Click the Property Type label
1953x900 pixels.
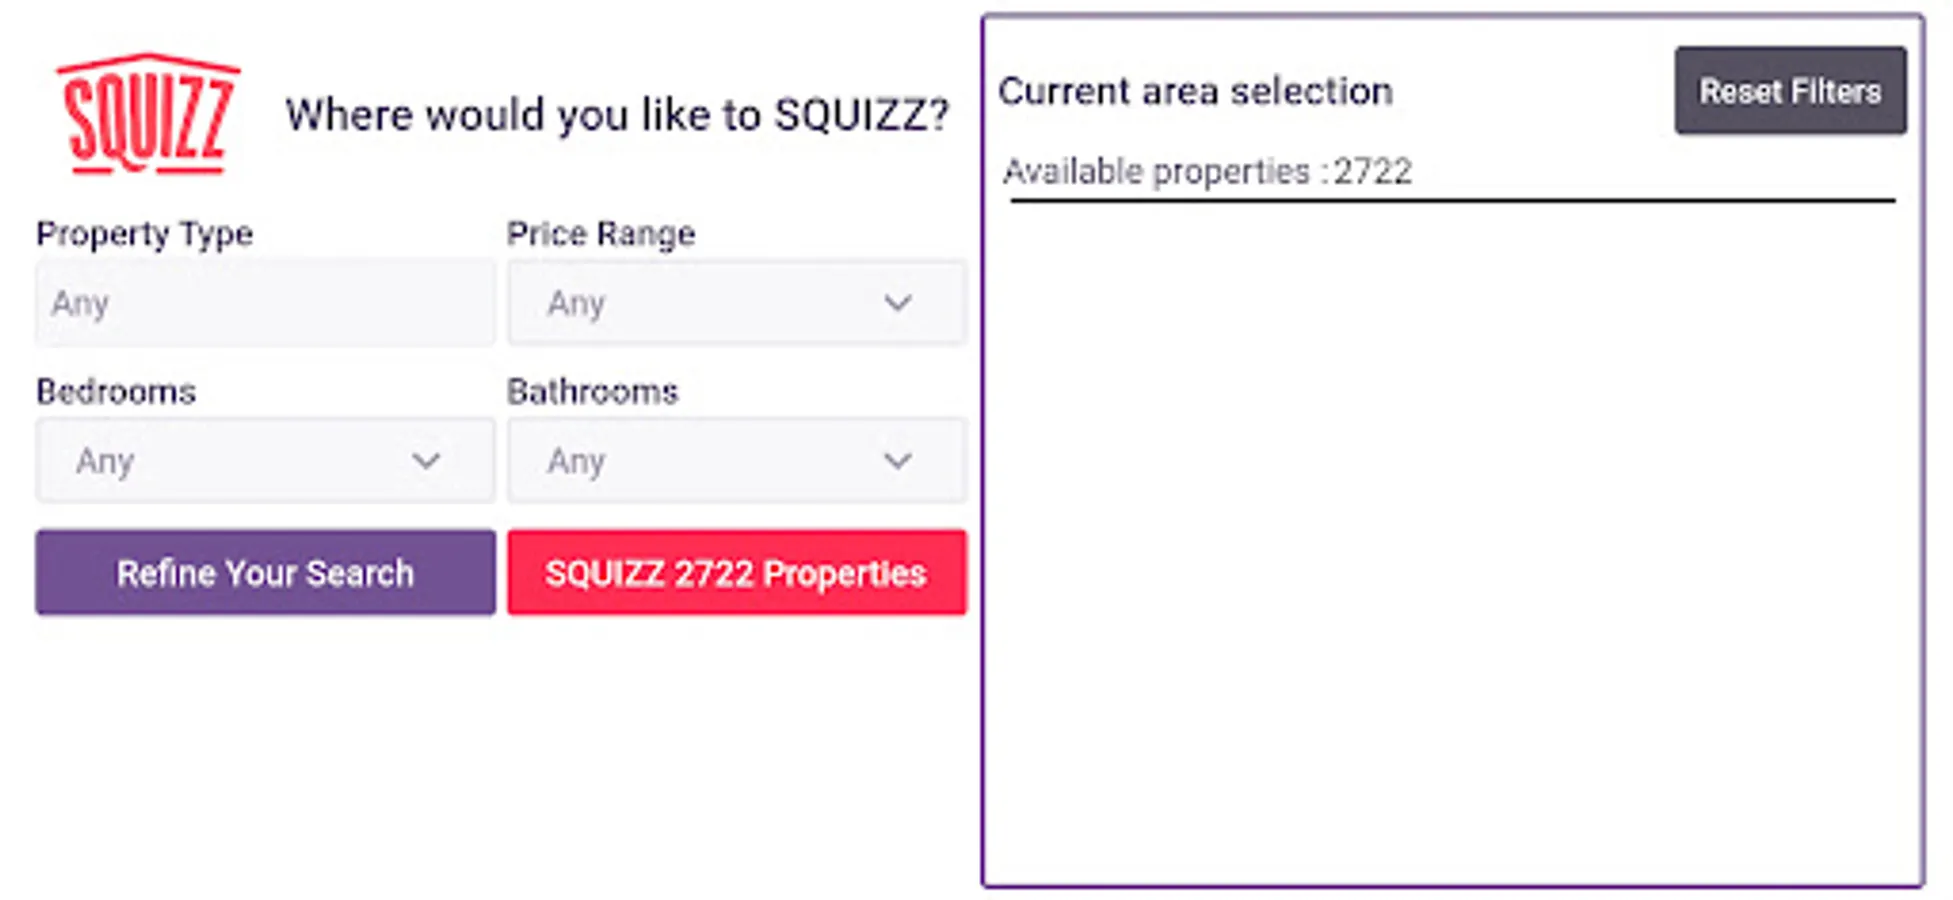pos(144,234)
